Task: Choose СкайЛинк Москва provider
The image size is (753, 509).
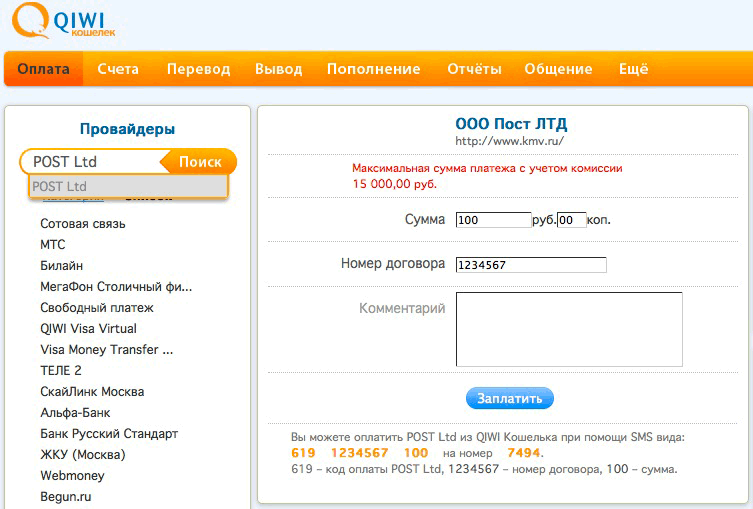Action: [x=92, y=391]
